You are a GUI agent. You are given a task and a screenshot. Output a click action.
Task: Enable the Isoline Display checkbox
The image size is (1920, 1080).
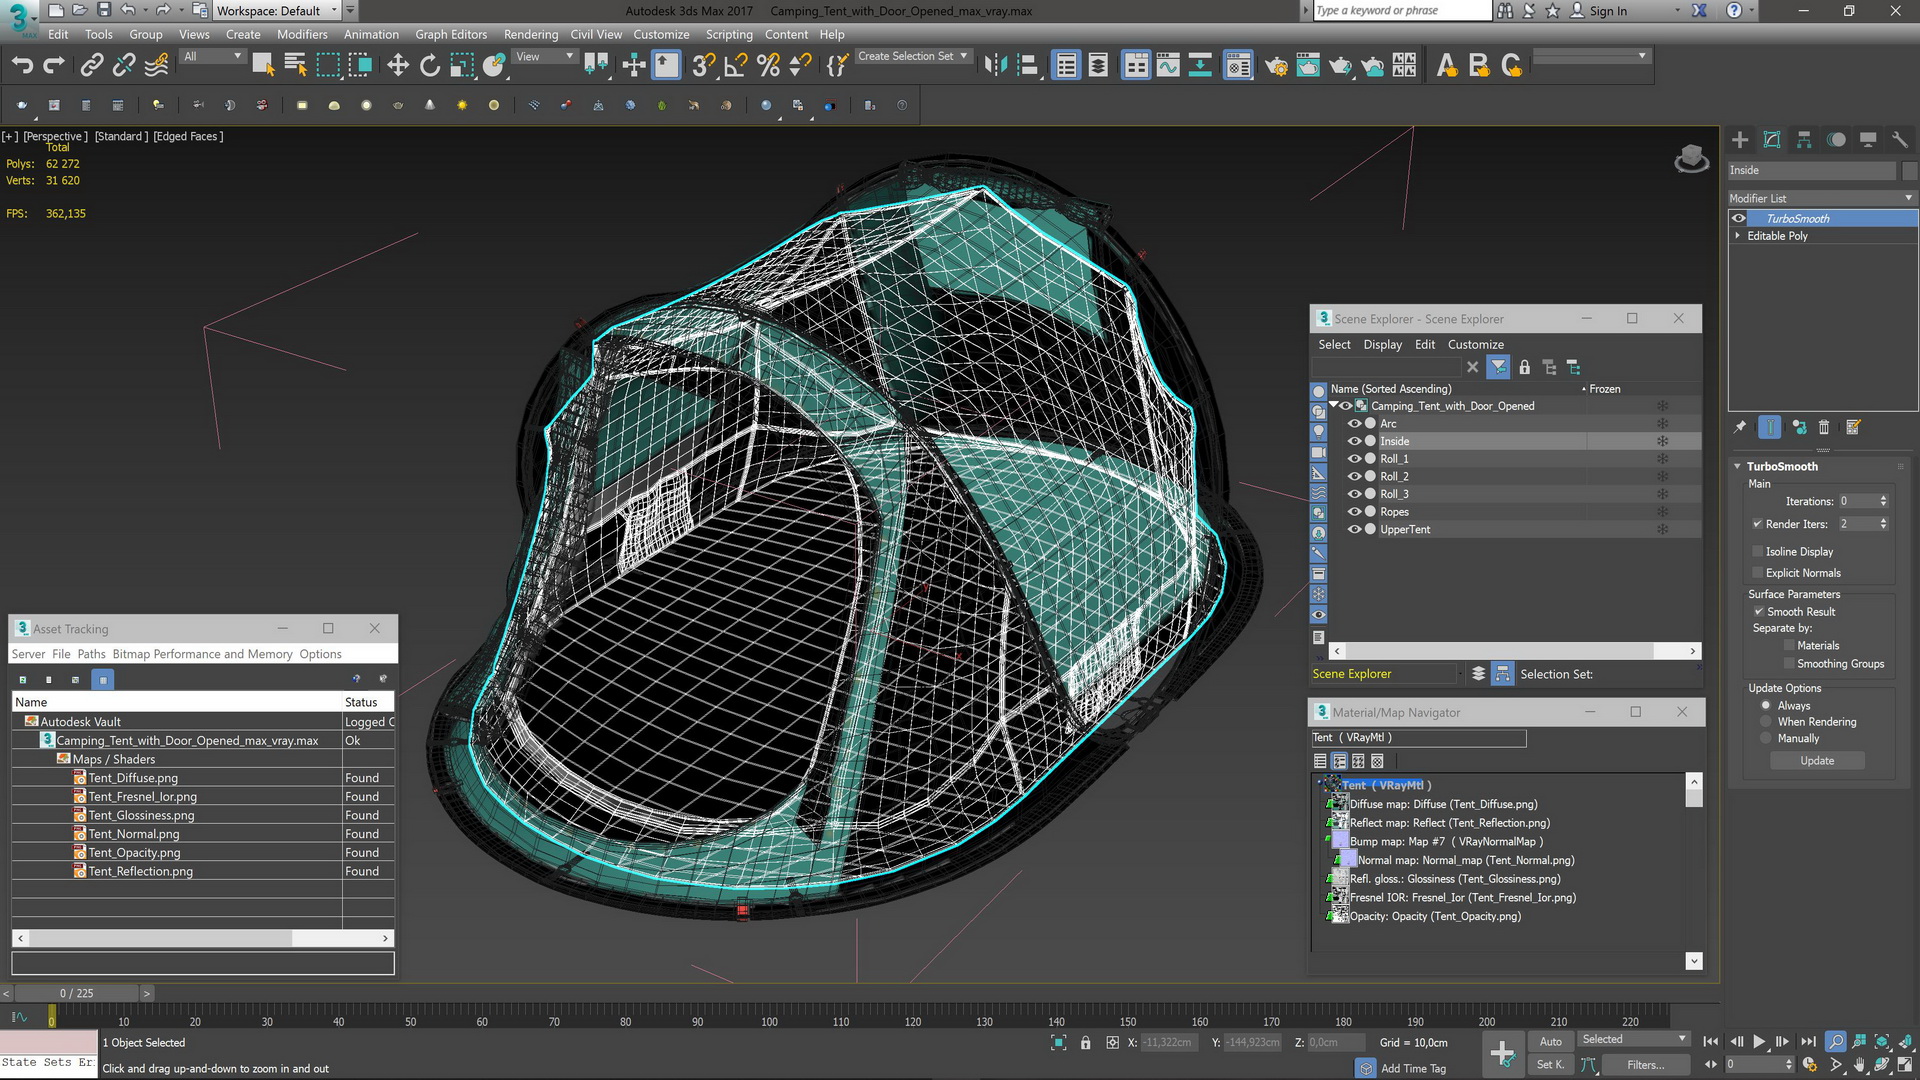[x=1758, y=552]
